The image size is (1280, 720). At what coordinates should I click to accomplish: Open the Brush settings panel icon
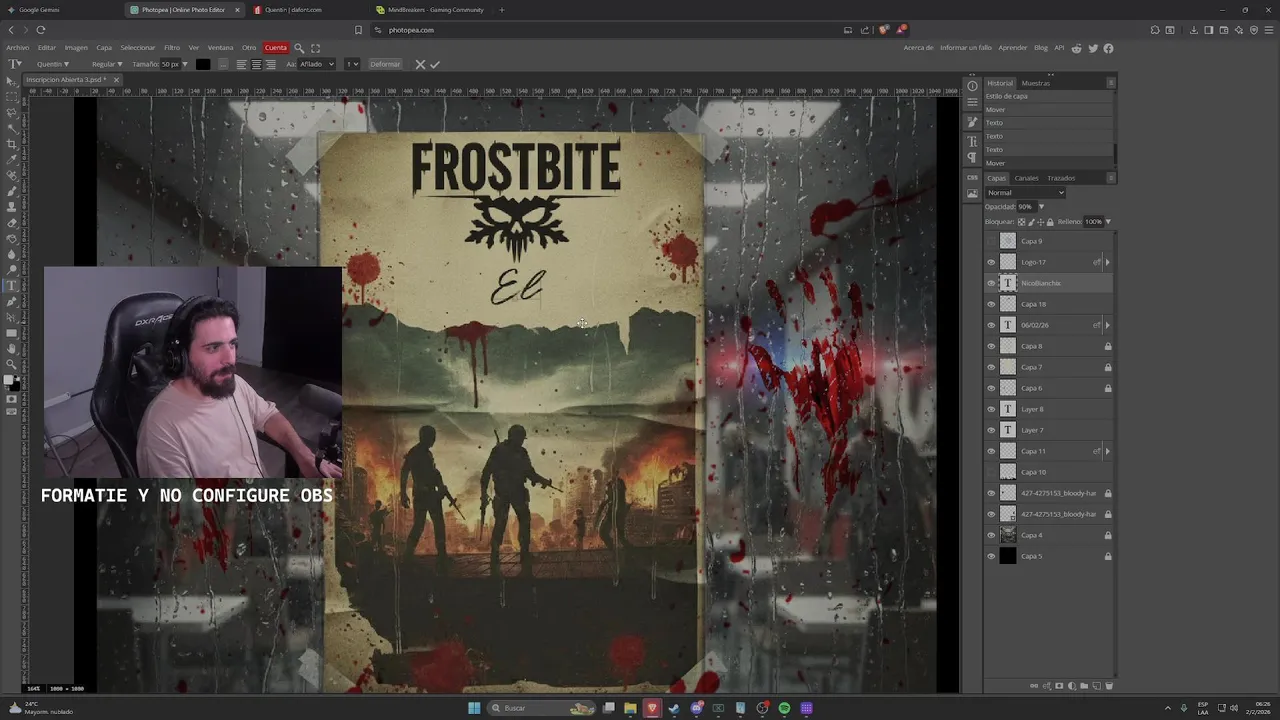972,122
